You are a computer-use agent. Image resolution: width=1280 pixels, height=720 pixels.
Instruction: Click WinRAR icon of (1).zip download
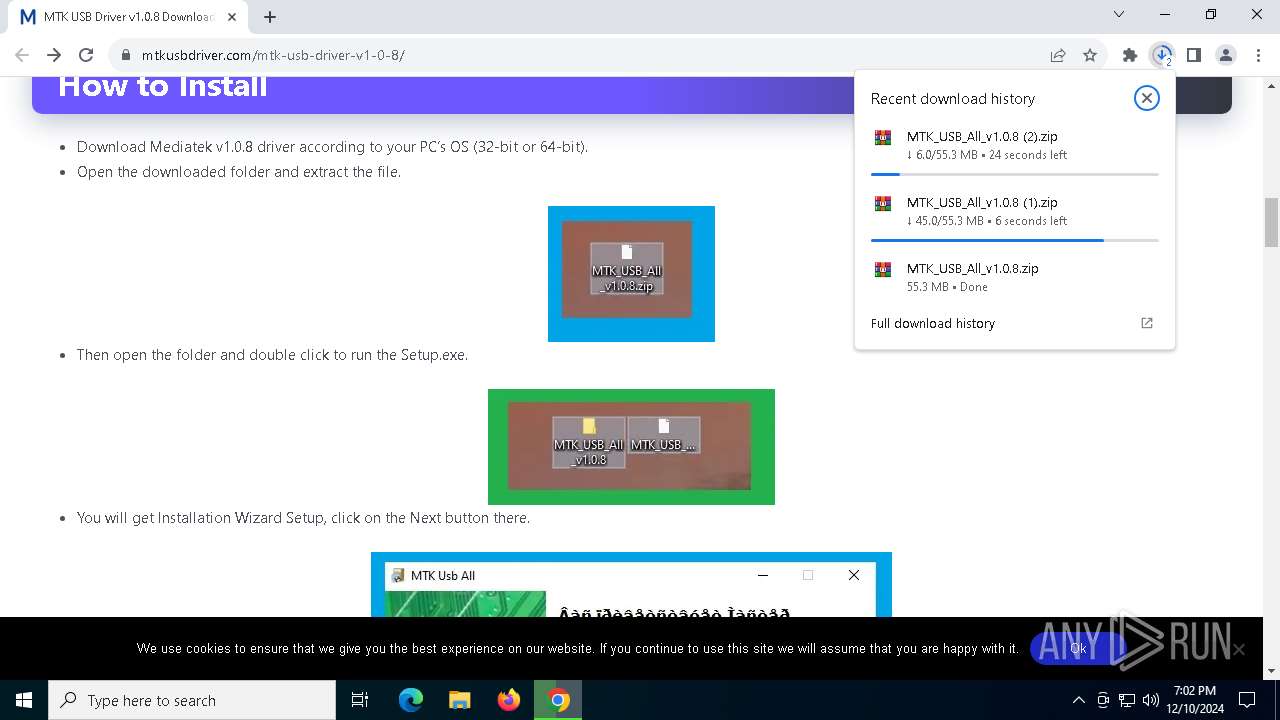coord(882,204)
